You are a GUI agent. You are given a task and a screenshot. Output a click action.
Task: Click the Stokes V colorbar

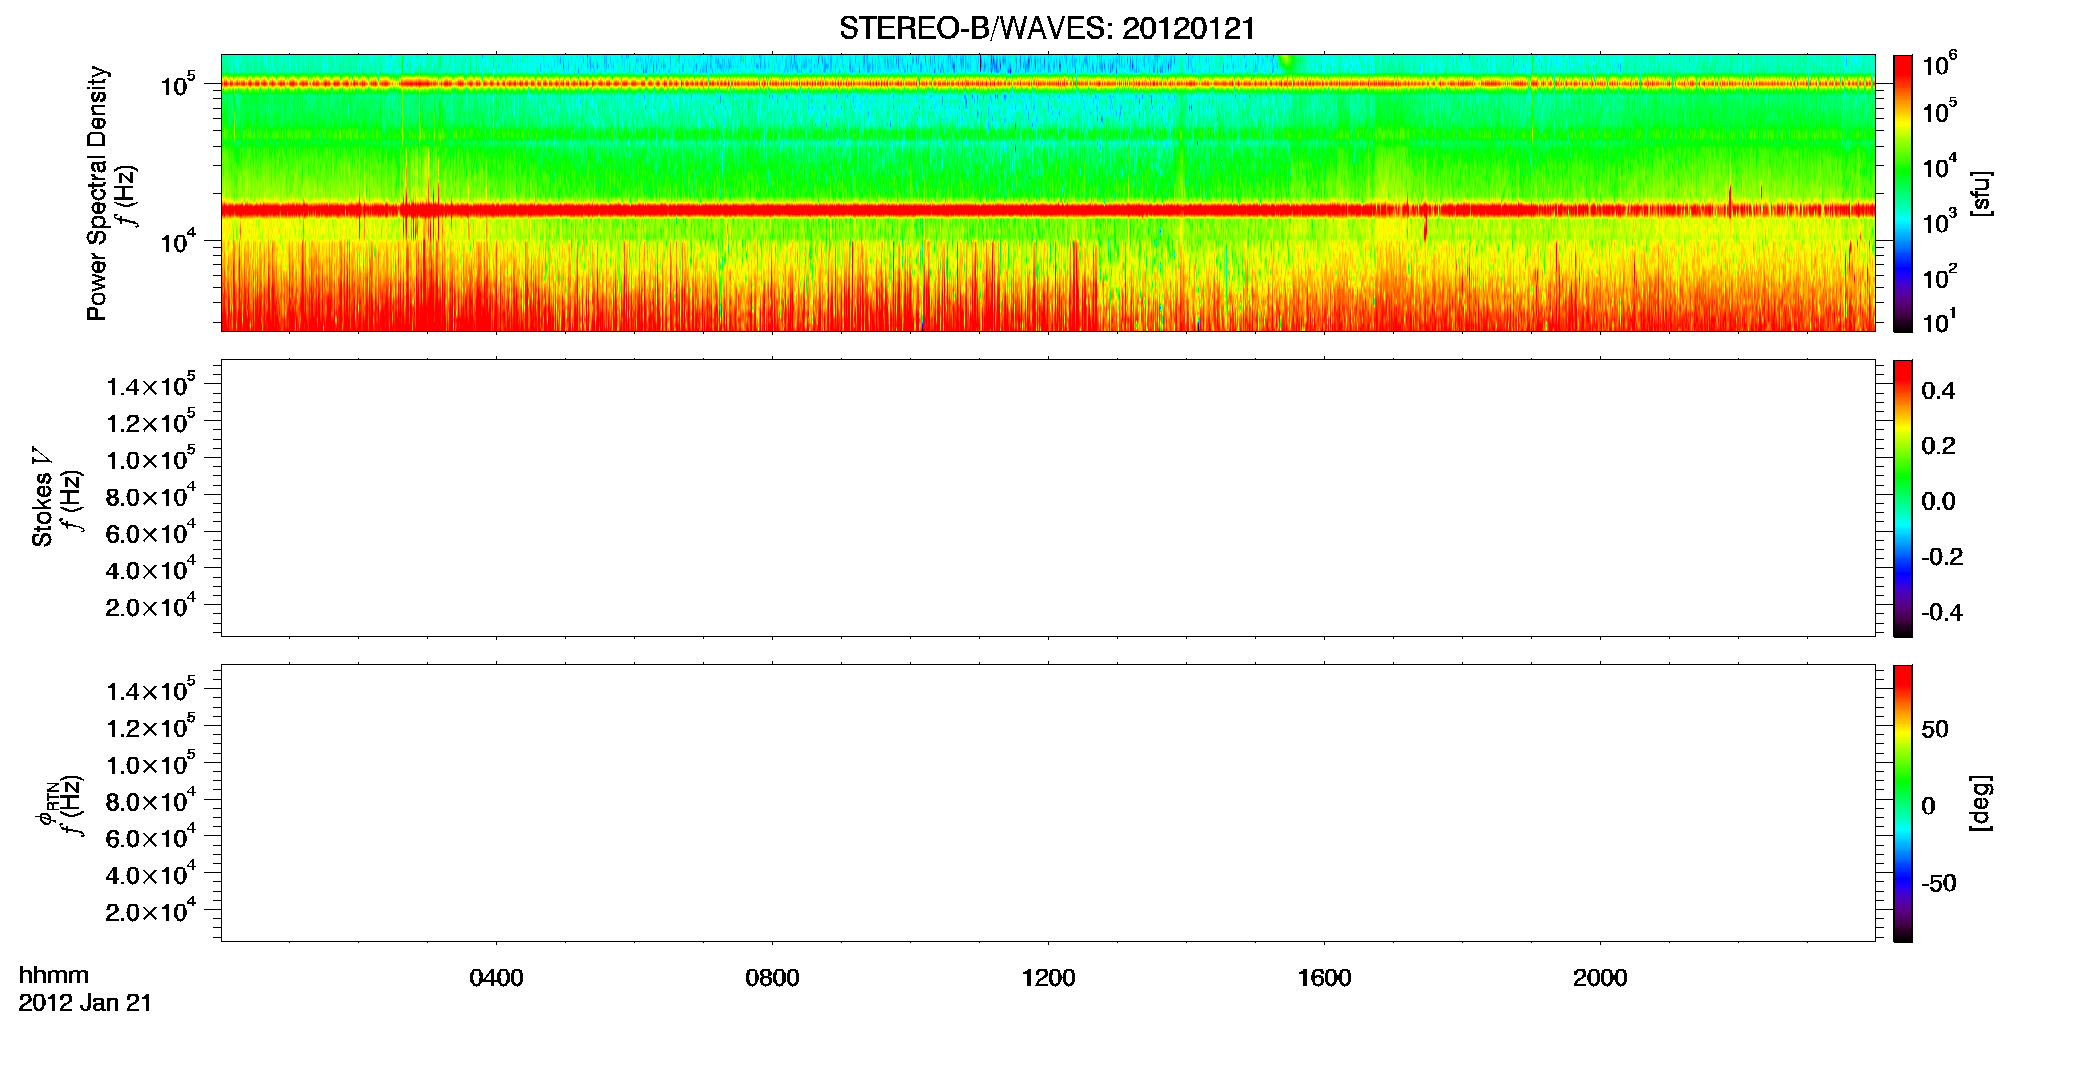pos(1903,498)
